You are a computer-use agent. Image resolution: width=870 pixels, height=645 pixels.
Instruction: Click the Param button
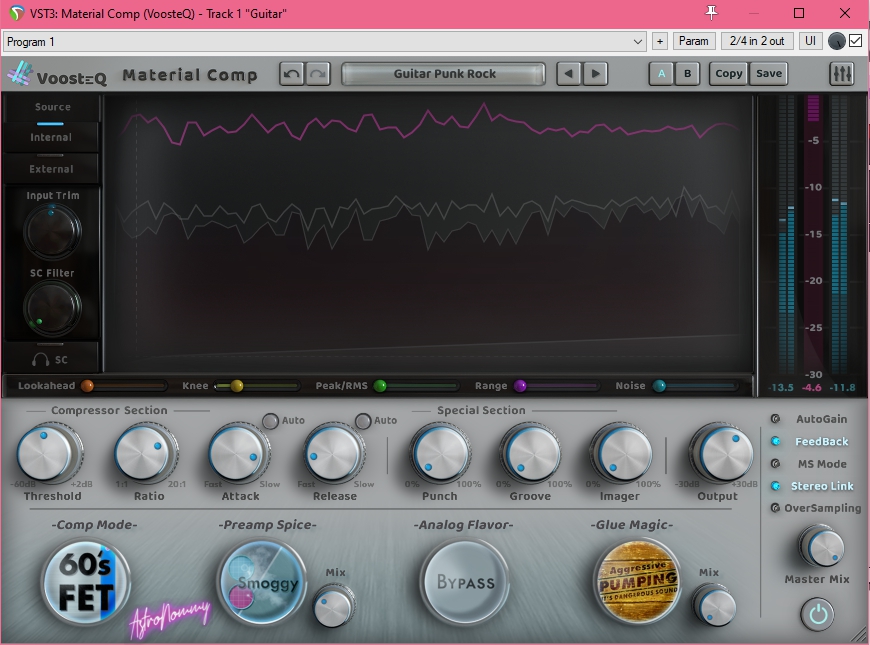pyautogui.click(x=694, y=41)
